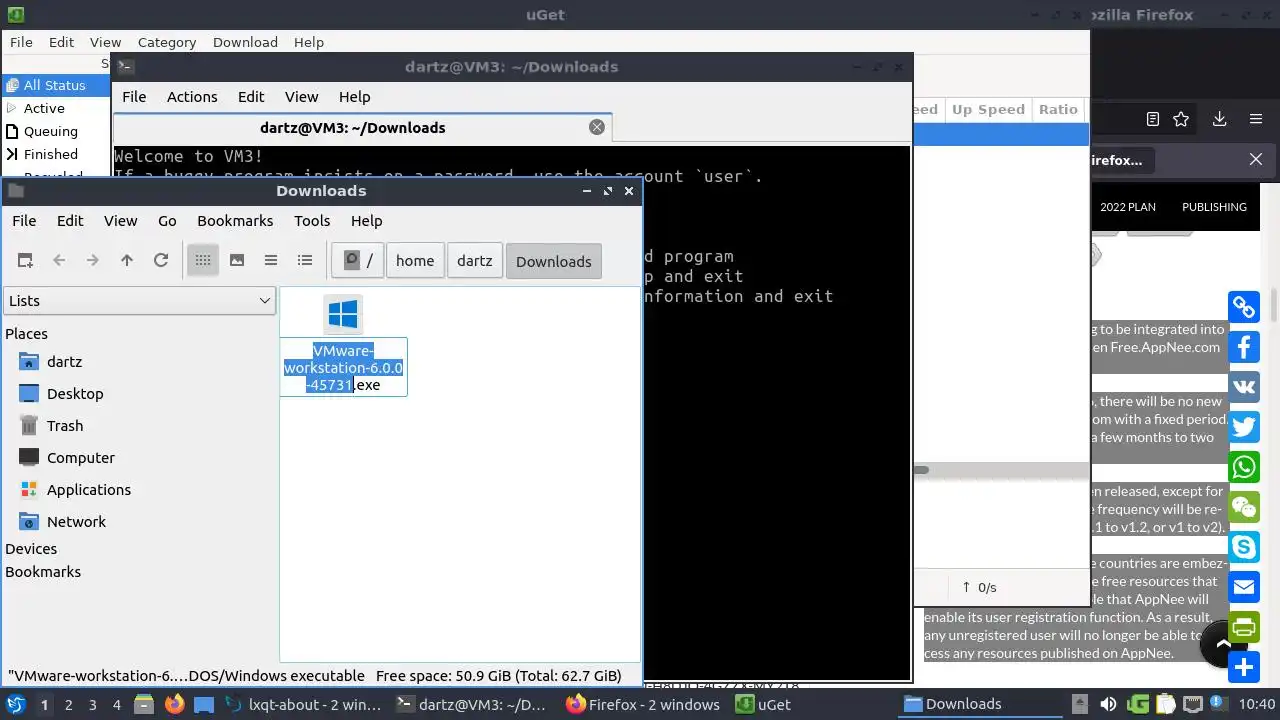Open Tools menu in file manager
Image resolution: width=1280 pixels, height=720 pixels.
click(x=312, y=221)
